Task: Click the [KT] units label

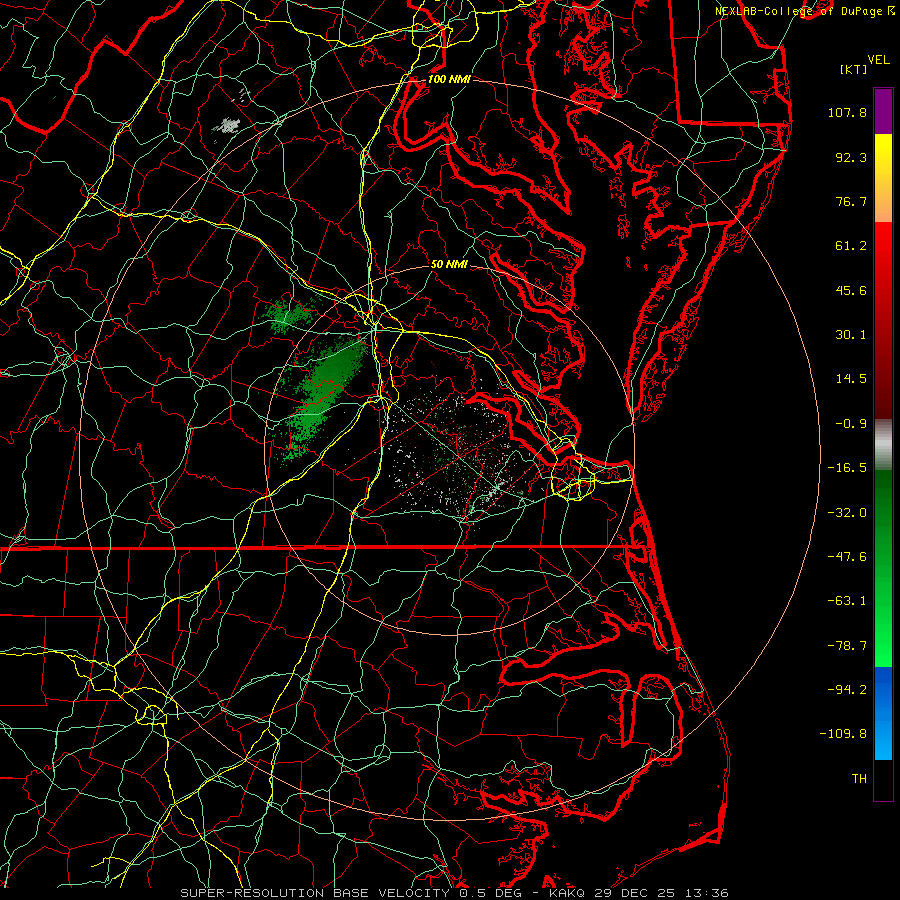Action: click(853, 69)
